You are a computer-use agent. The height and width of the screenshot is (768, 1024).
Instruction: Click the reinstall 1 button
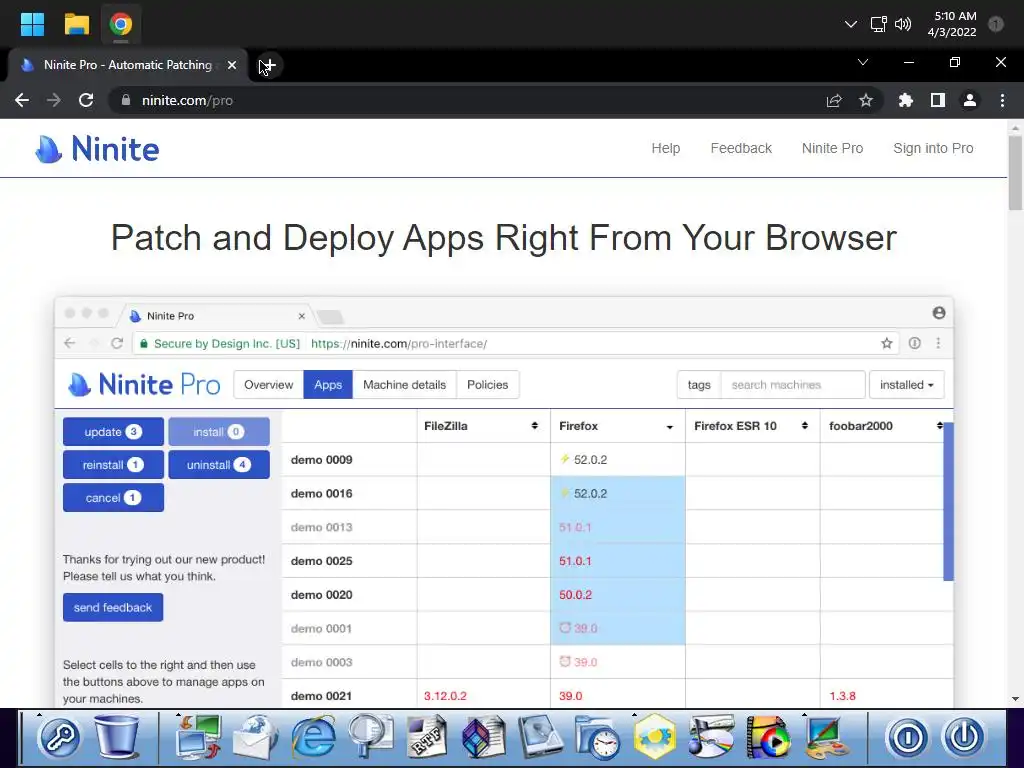point(113,464)
